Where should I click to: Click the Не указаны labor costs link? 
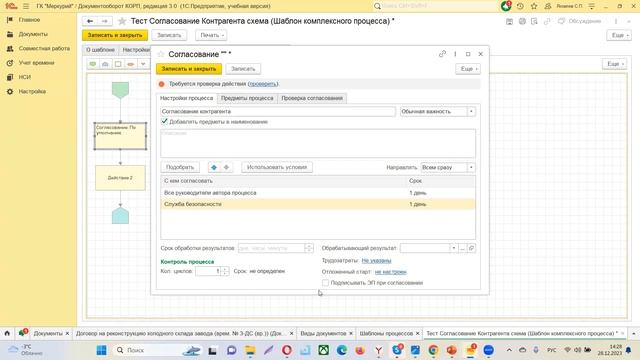[x=376, y=260]
